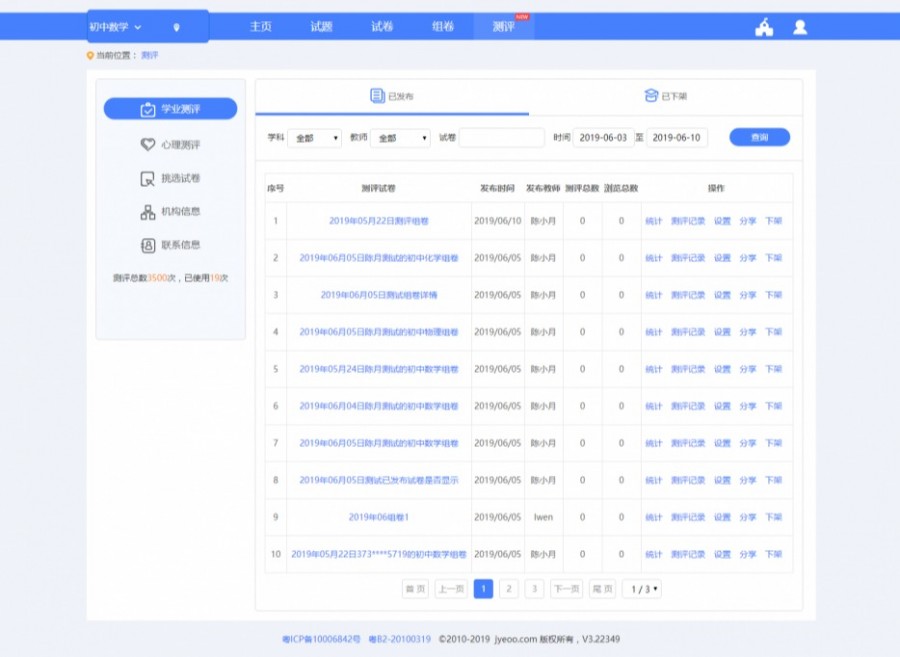Click the 查询 search button
The image size is (900, 657).
tap(758, 137)
